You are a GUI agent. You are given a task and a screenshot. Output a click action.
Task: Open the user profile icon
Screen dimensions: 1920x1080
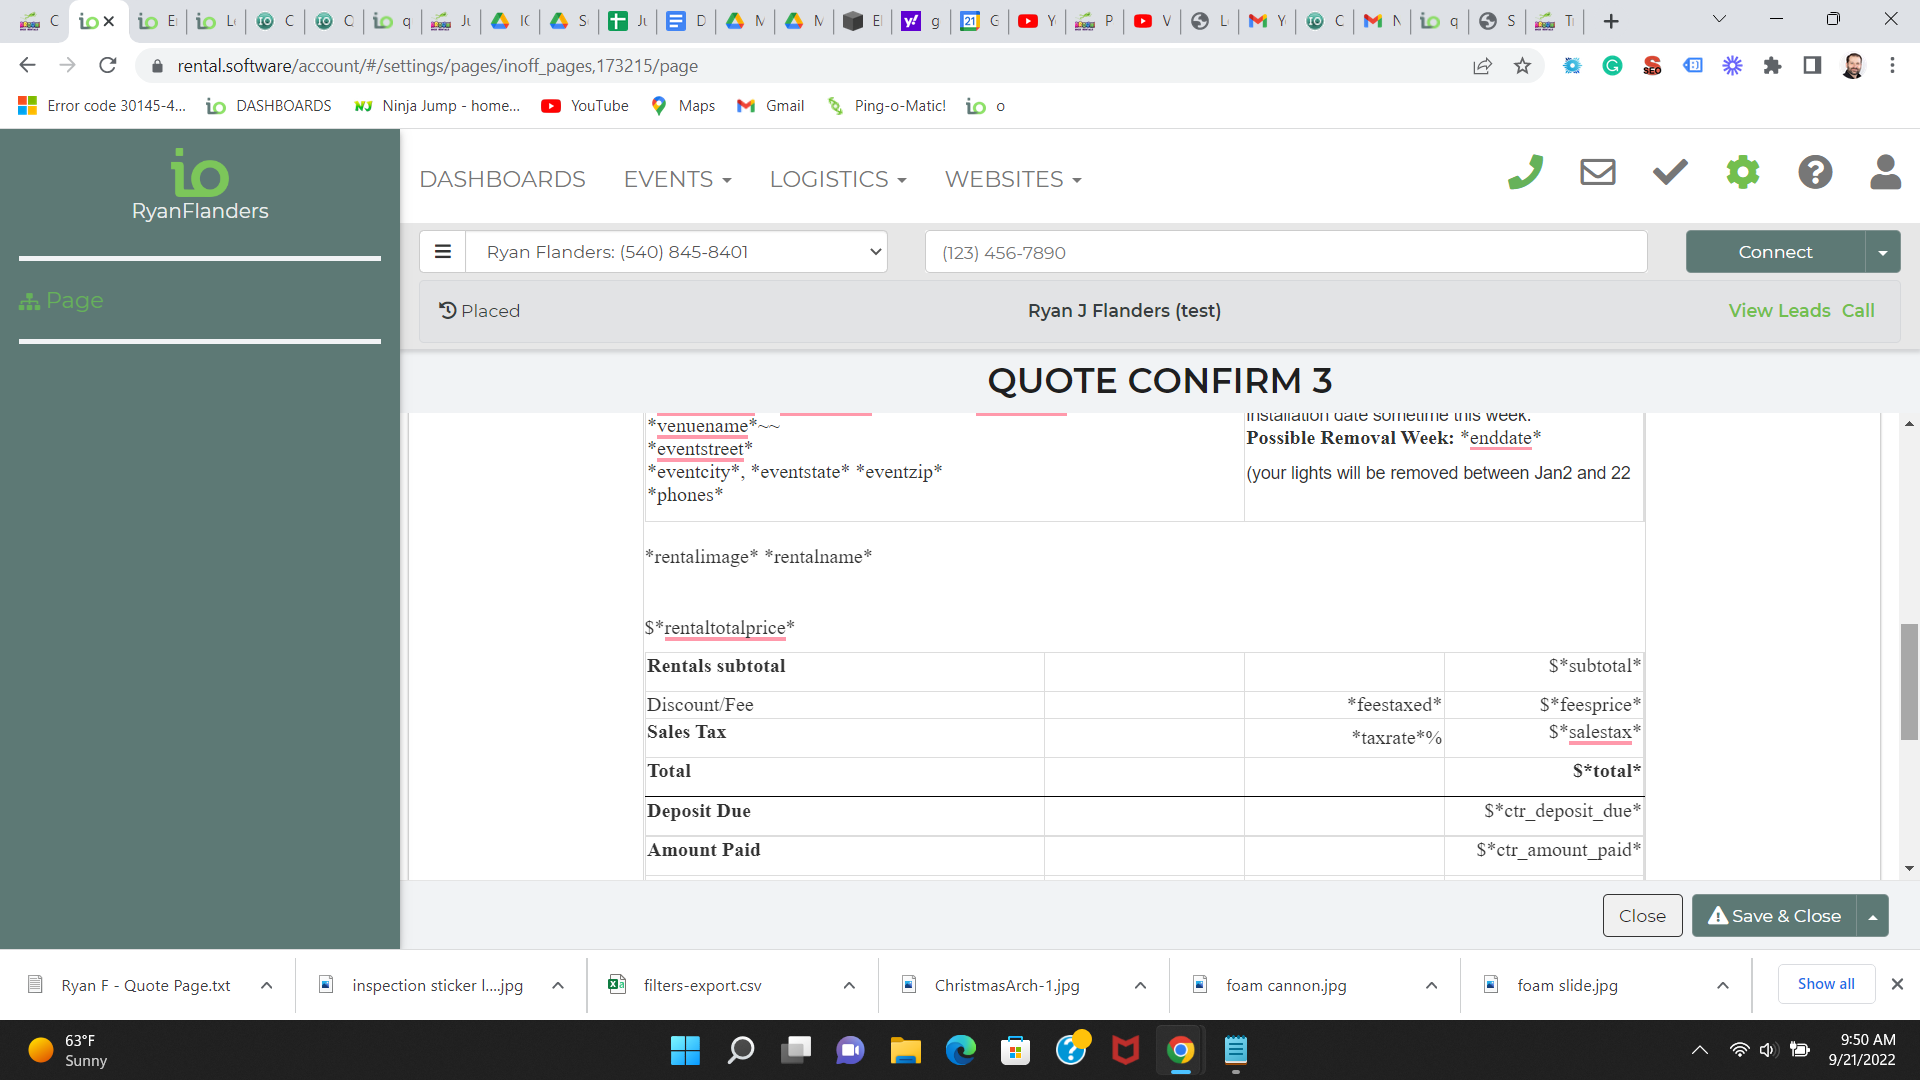[1885, 172]
